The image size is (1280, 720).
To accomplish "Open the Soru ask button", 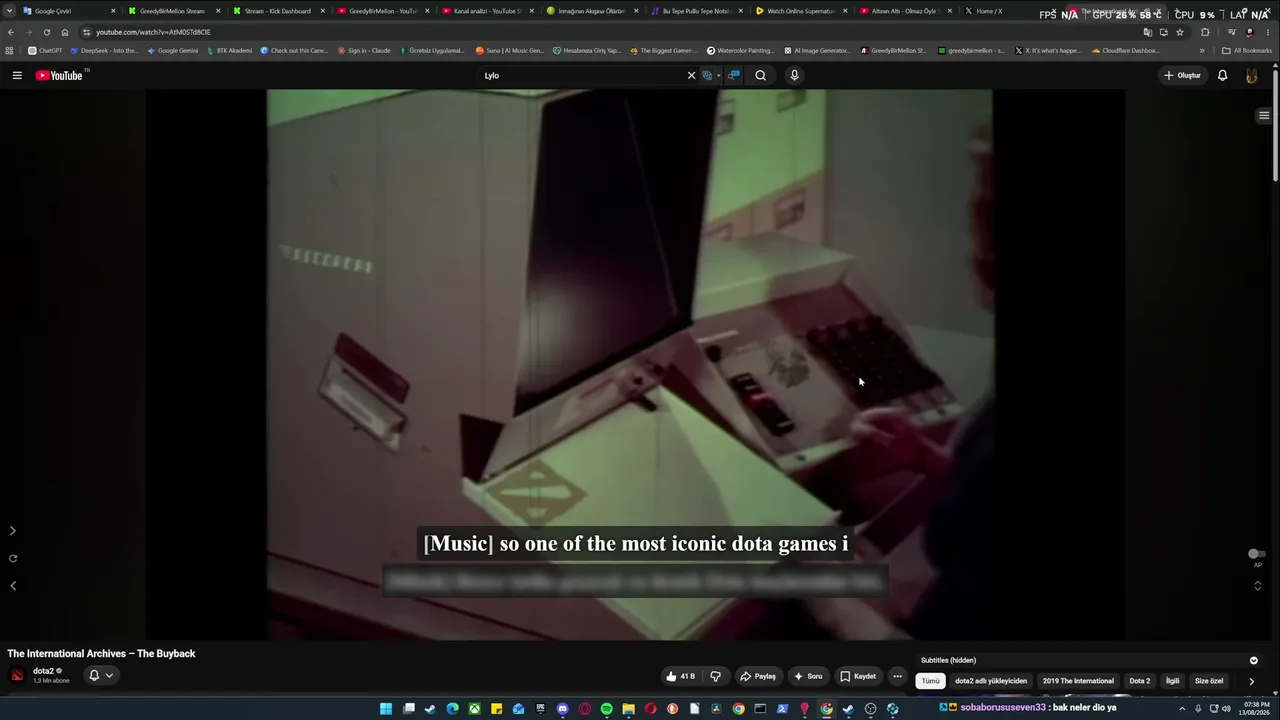I will click(x=808, y=676).
